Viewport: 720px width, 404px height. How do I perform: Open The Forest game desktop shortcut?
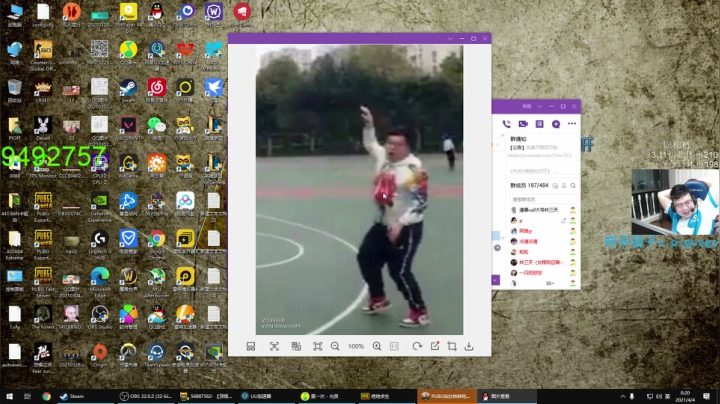pyautogui.click(x=43, y=318)
